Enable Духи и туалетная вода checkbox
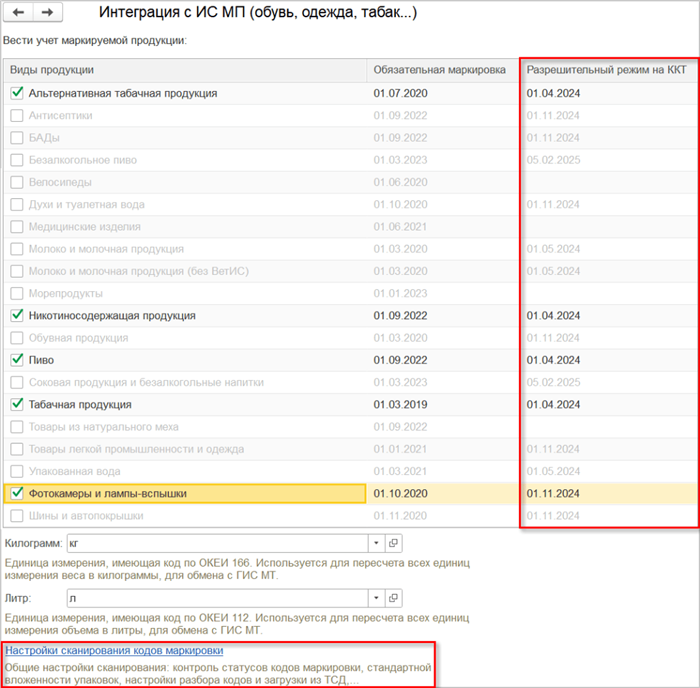Image resolution: width=700 pixels, height=688 pixels. 17,204
